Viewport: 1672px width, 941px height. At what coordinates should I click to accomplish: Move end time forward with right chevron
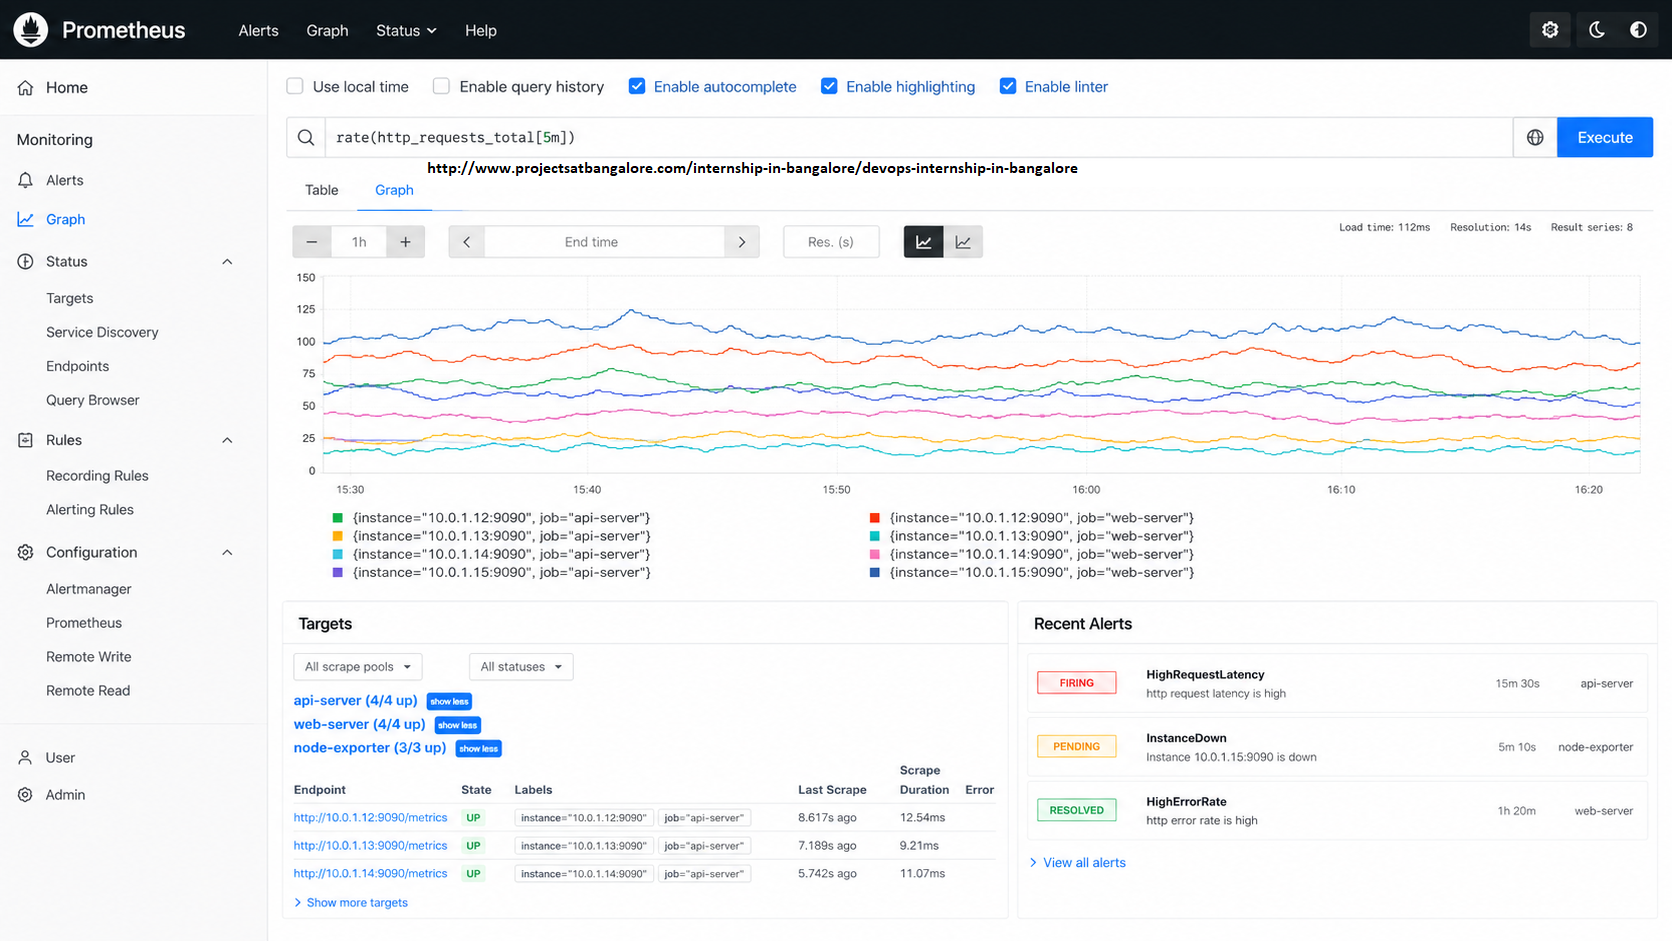(742, 242)
